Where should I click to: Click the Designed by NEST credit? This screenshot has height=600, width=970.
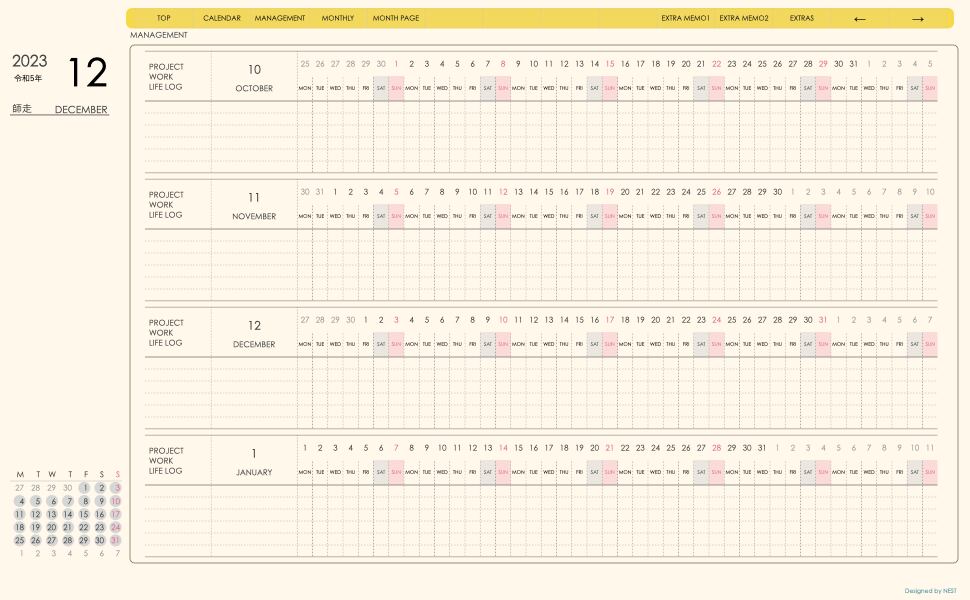click(930, 591)
